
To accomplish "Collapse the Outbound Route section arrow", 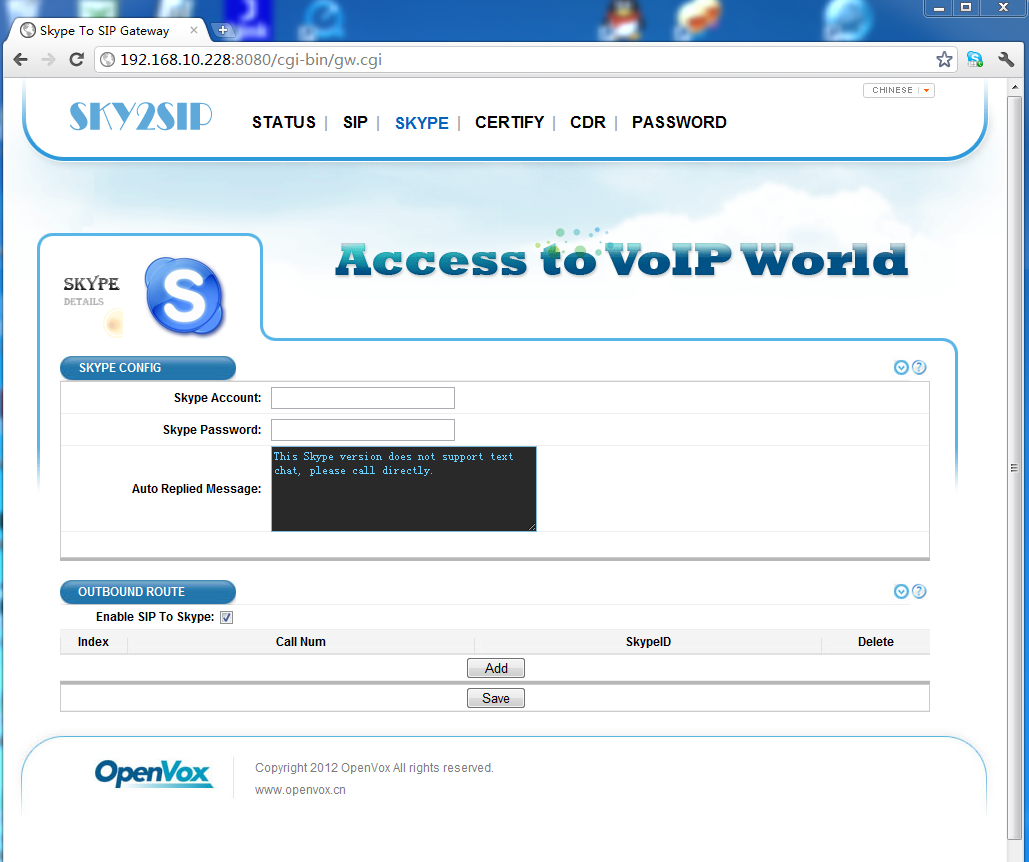I will 901,592.
